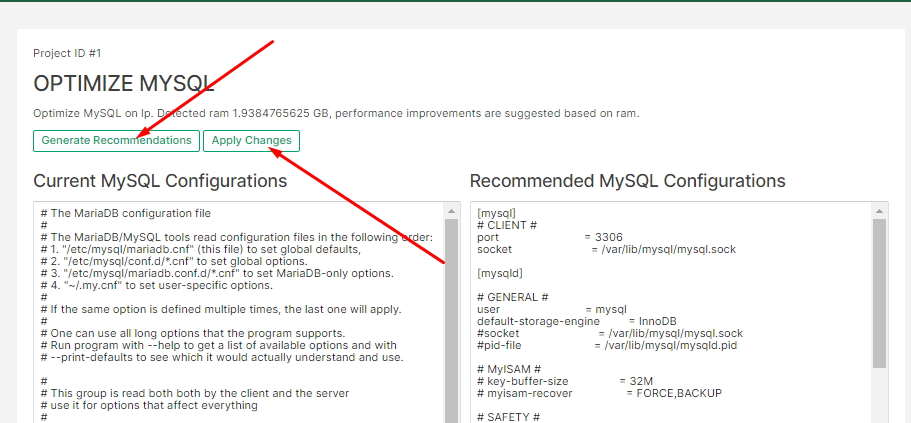Click the '~/.my.cnf' user-specific options line
The width and height of the screenshot is (911, 423).
pyautogui.click(x=156, y=286)
